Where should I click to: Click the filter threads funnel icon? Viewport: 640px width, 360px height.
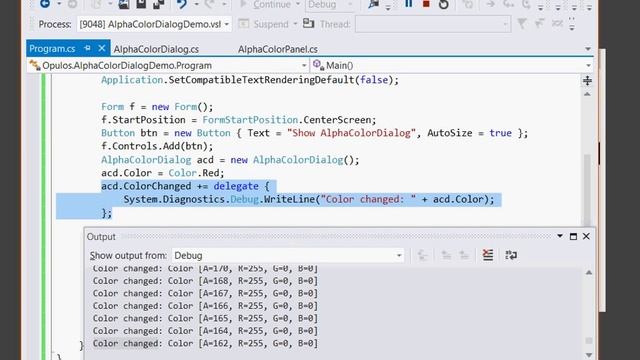coord(522,24)
